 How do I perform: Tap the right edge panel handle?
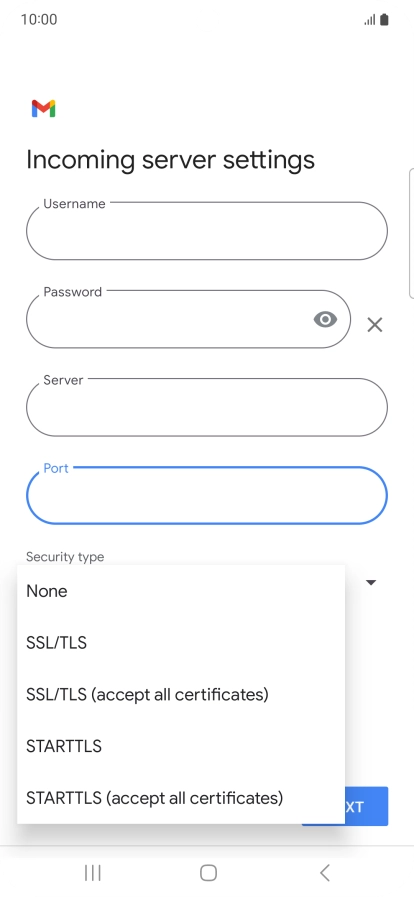tap(411, 233)
